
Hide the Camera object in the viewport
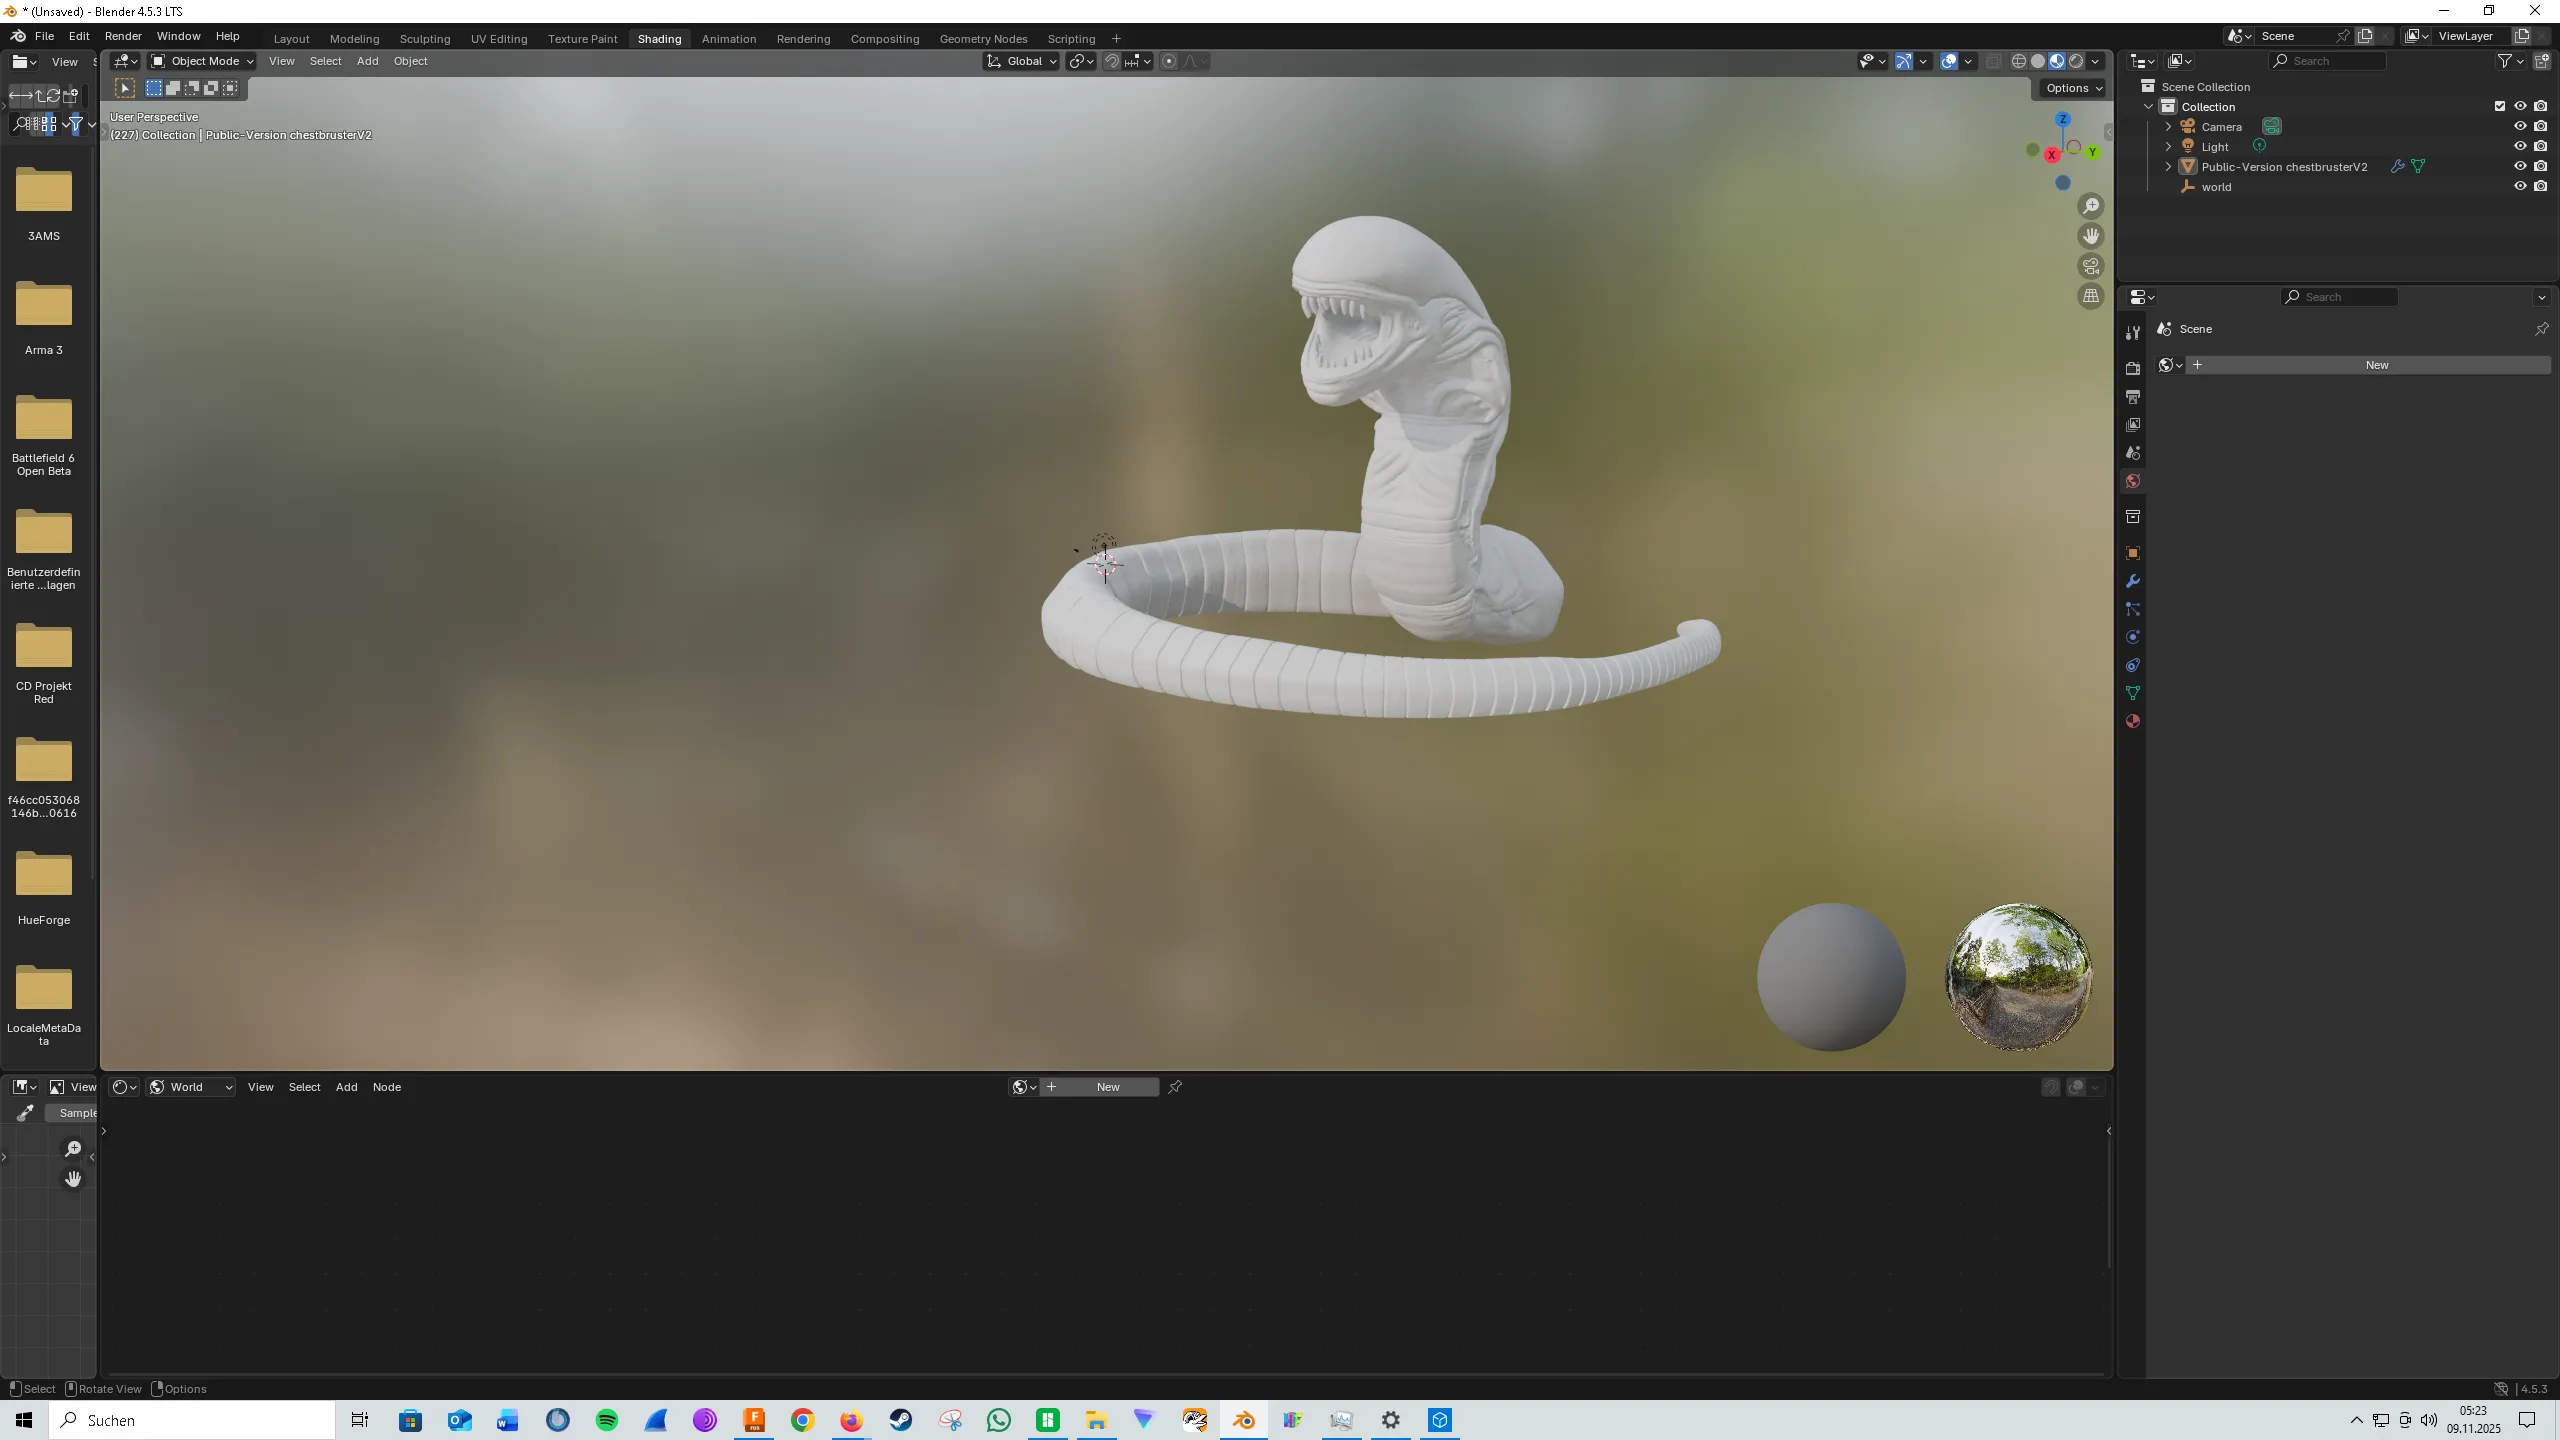(2520, 127)
